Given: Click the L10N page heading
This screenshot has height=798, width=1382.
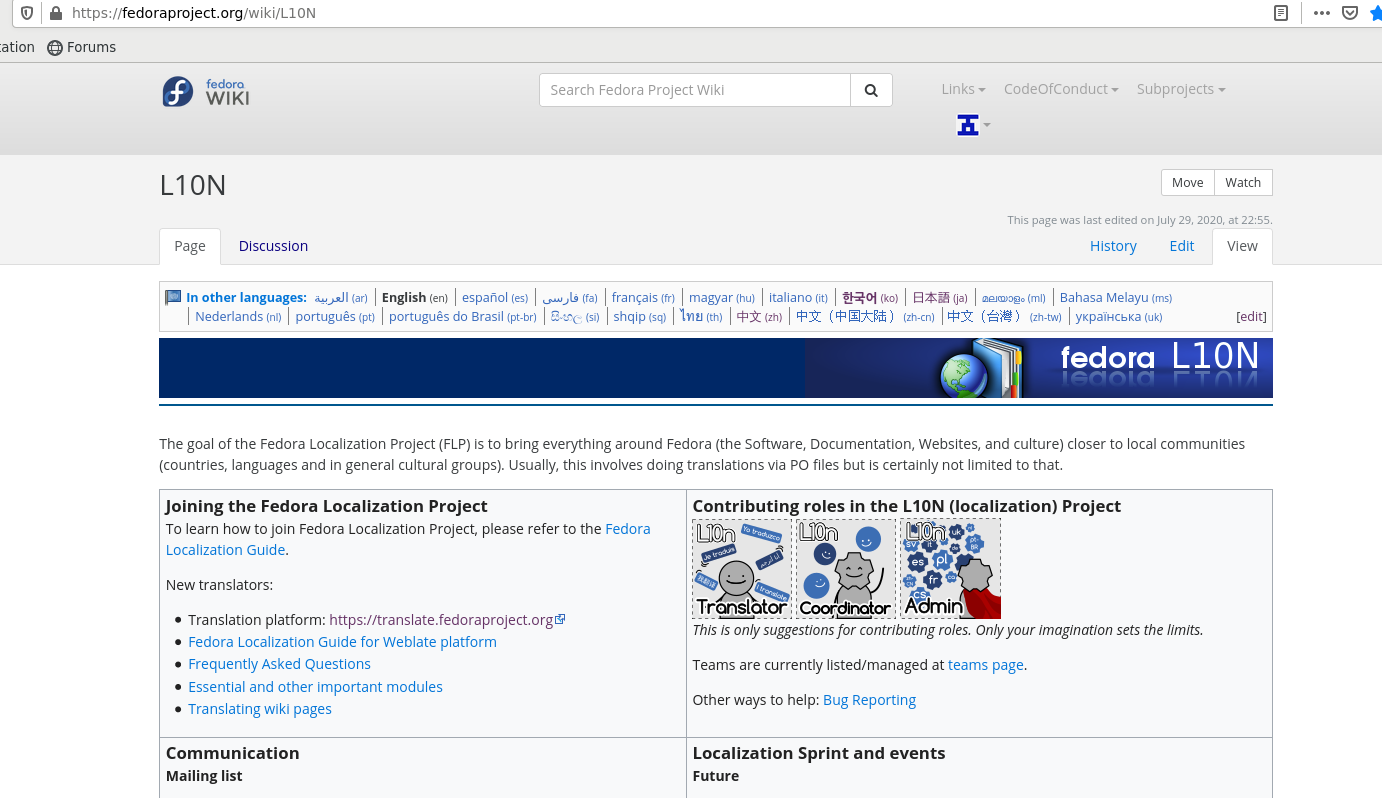Looking at the screenshot, I should (193, 185).
